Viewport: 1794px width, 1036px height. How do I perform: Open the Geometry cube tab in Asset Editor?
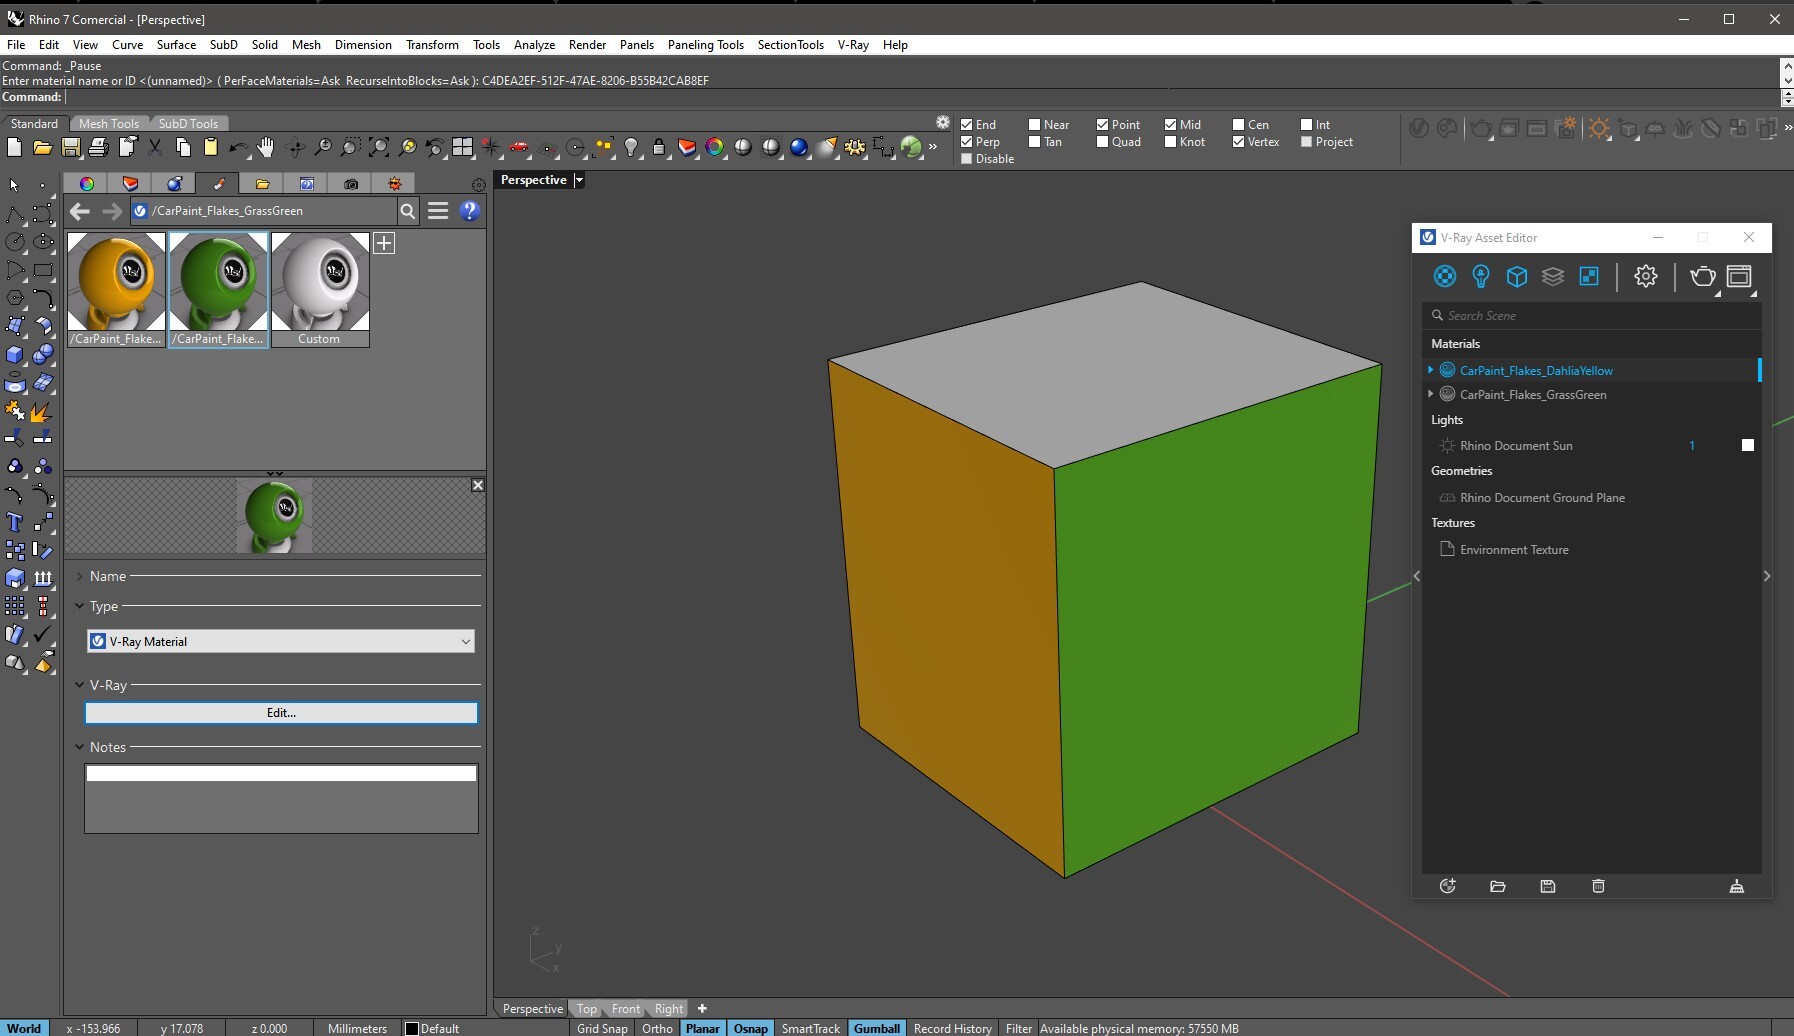point(1517,276)
